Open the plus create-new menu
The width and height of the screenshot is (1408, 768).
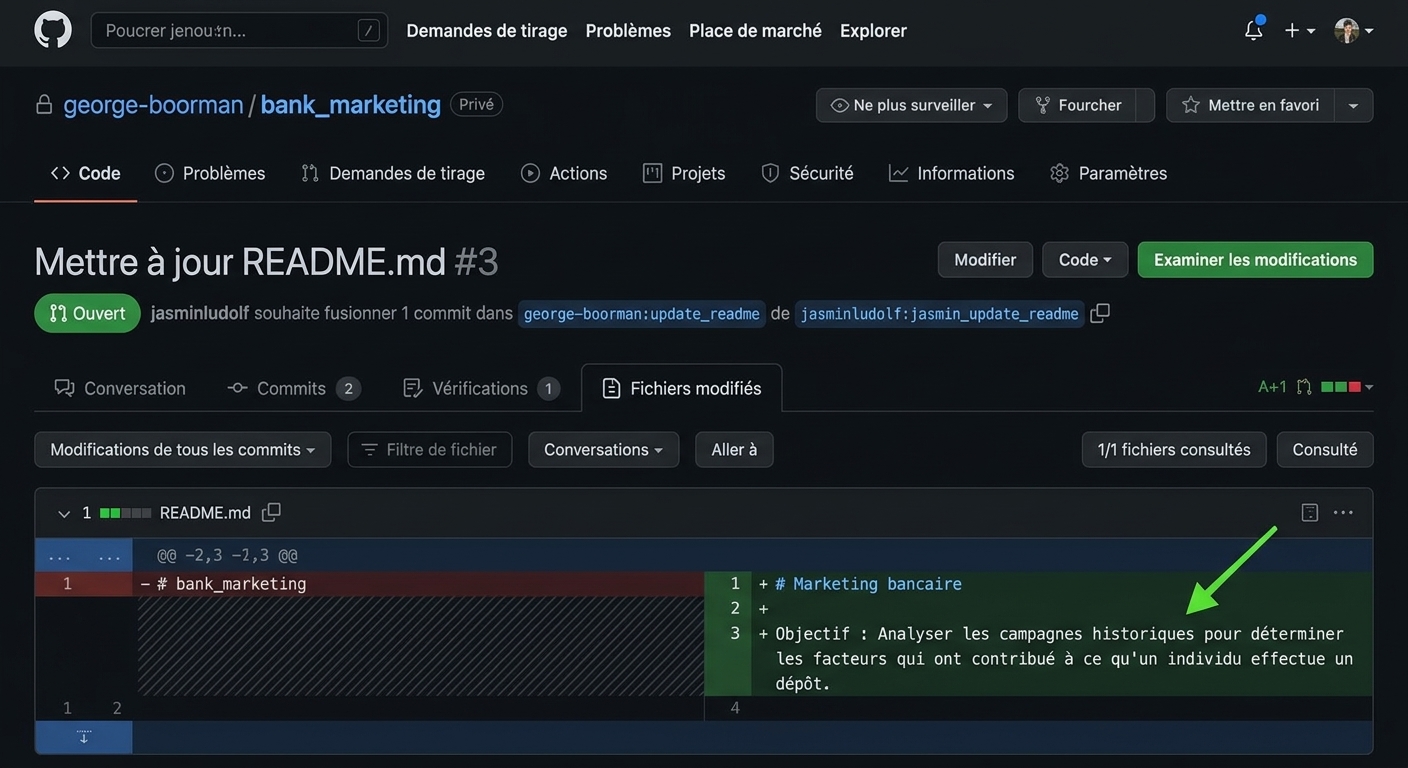pos(1299,31)
